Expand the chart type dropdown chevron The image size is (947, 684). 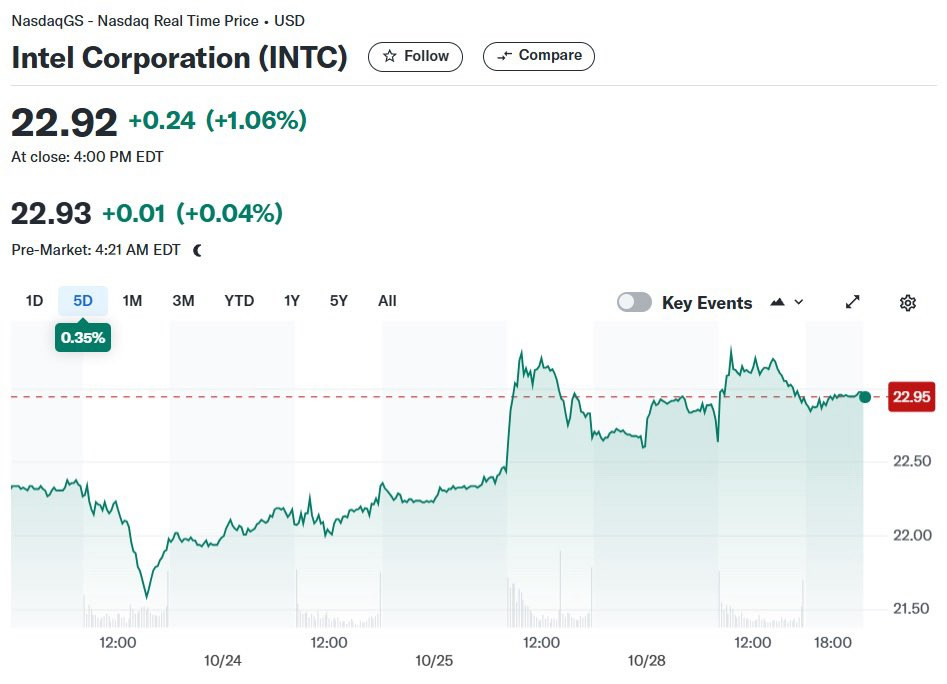point(798,302)
